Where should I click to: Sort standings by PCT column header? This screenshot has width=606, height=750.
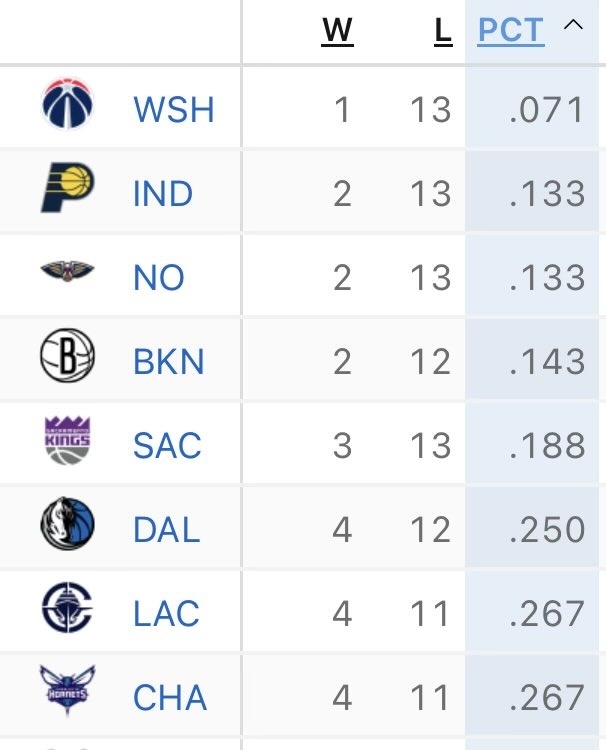(x=510, y=31)
